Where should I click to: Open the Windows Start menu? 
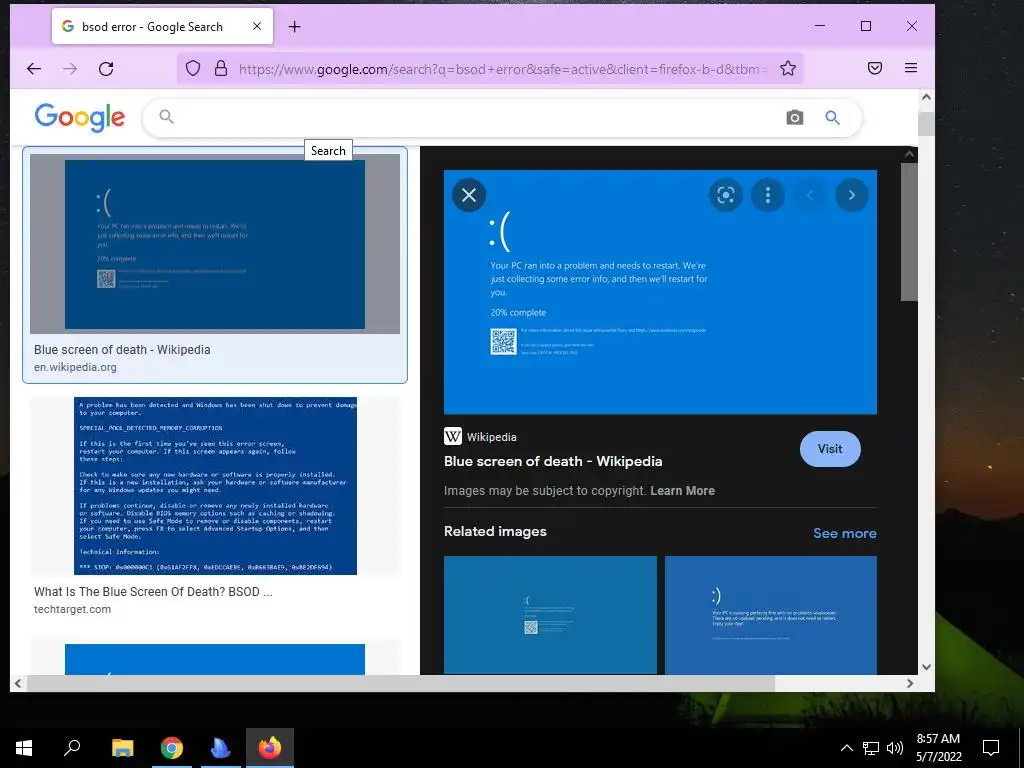click(24, 748)
